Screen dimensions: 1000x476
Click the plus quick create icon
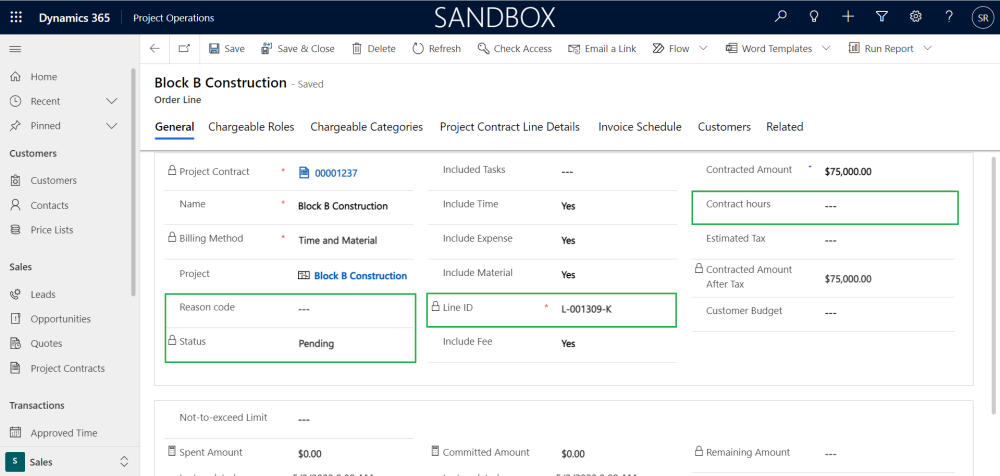[848, 17]
